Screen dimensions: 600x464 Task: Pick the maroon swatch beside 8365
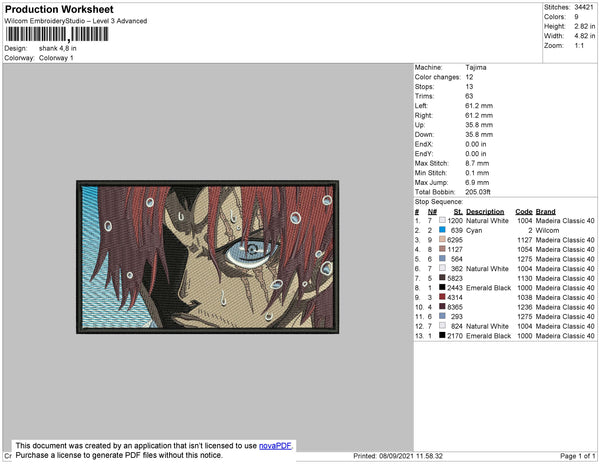tap(442, 306)
